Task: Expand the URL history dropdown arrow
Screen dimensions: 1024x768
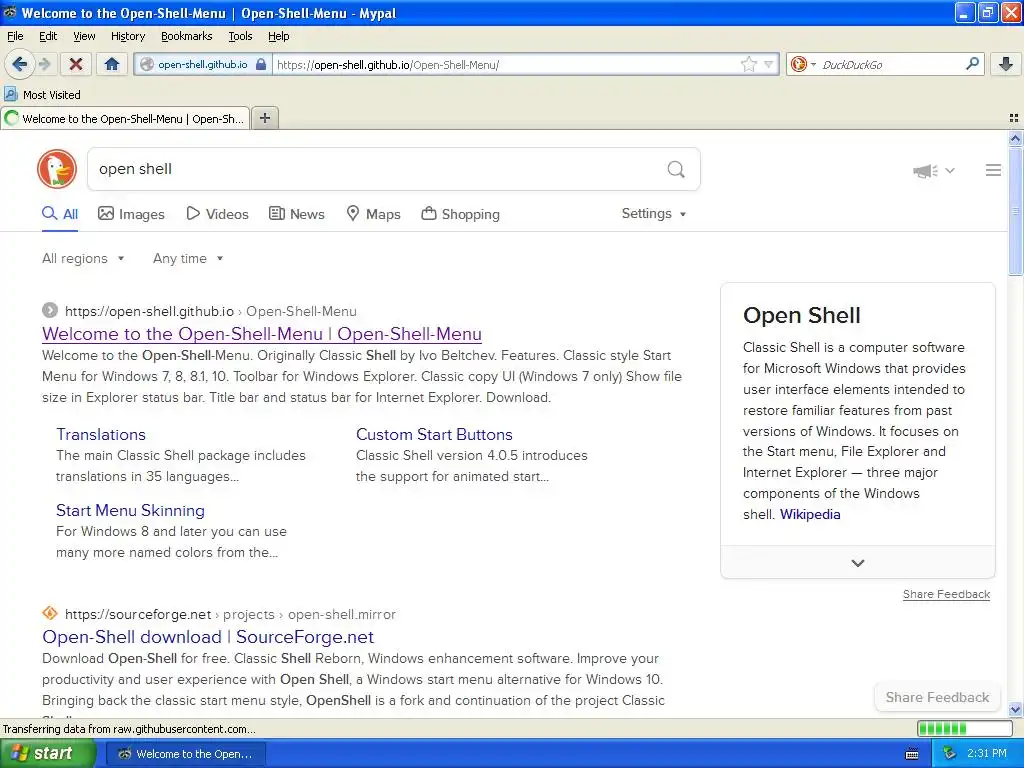Action: [769, 64]
